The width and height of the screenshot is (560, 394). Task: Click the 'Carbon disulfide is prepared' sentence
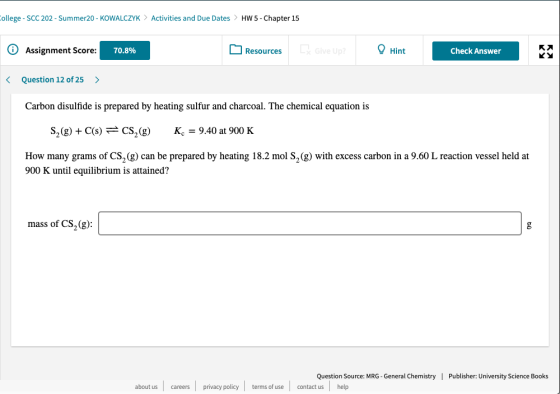197,106
